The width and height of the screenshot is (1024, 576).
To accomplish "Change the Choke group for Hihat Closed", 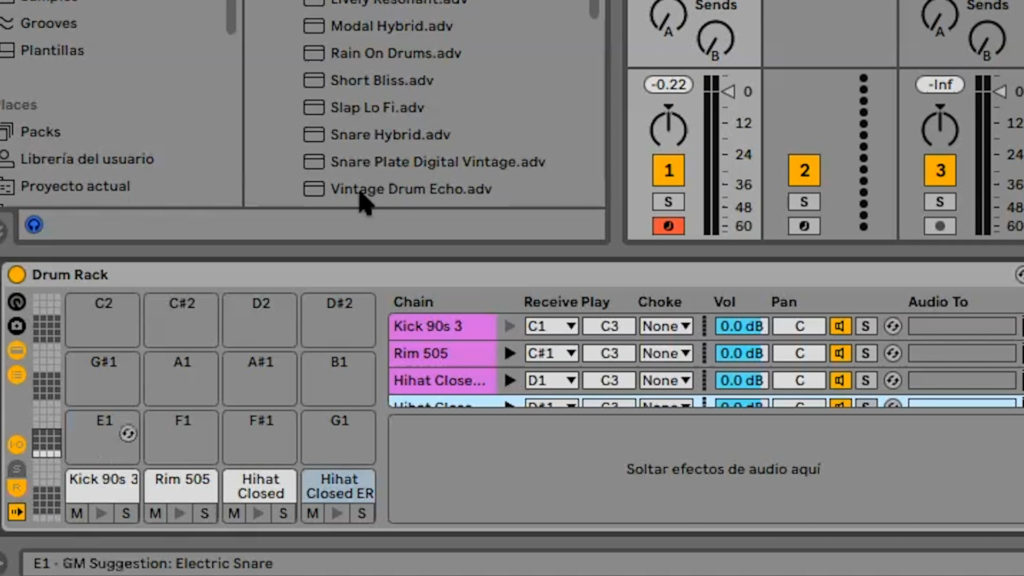I will coord(665,380).
